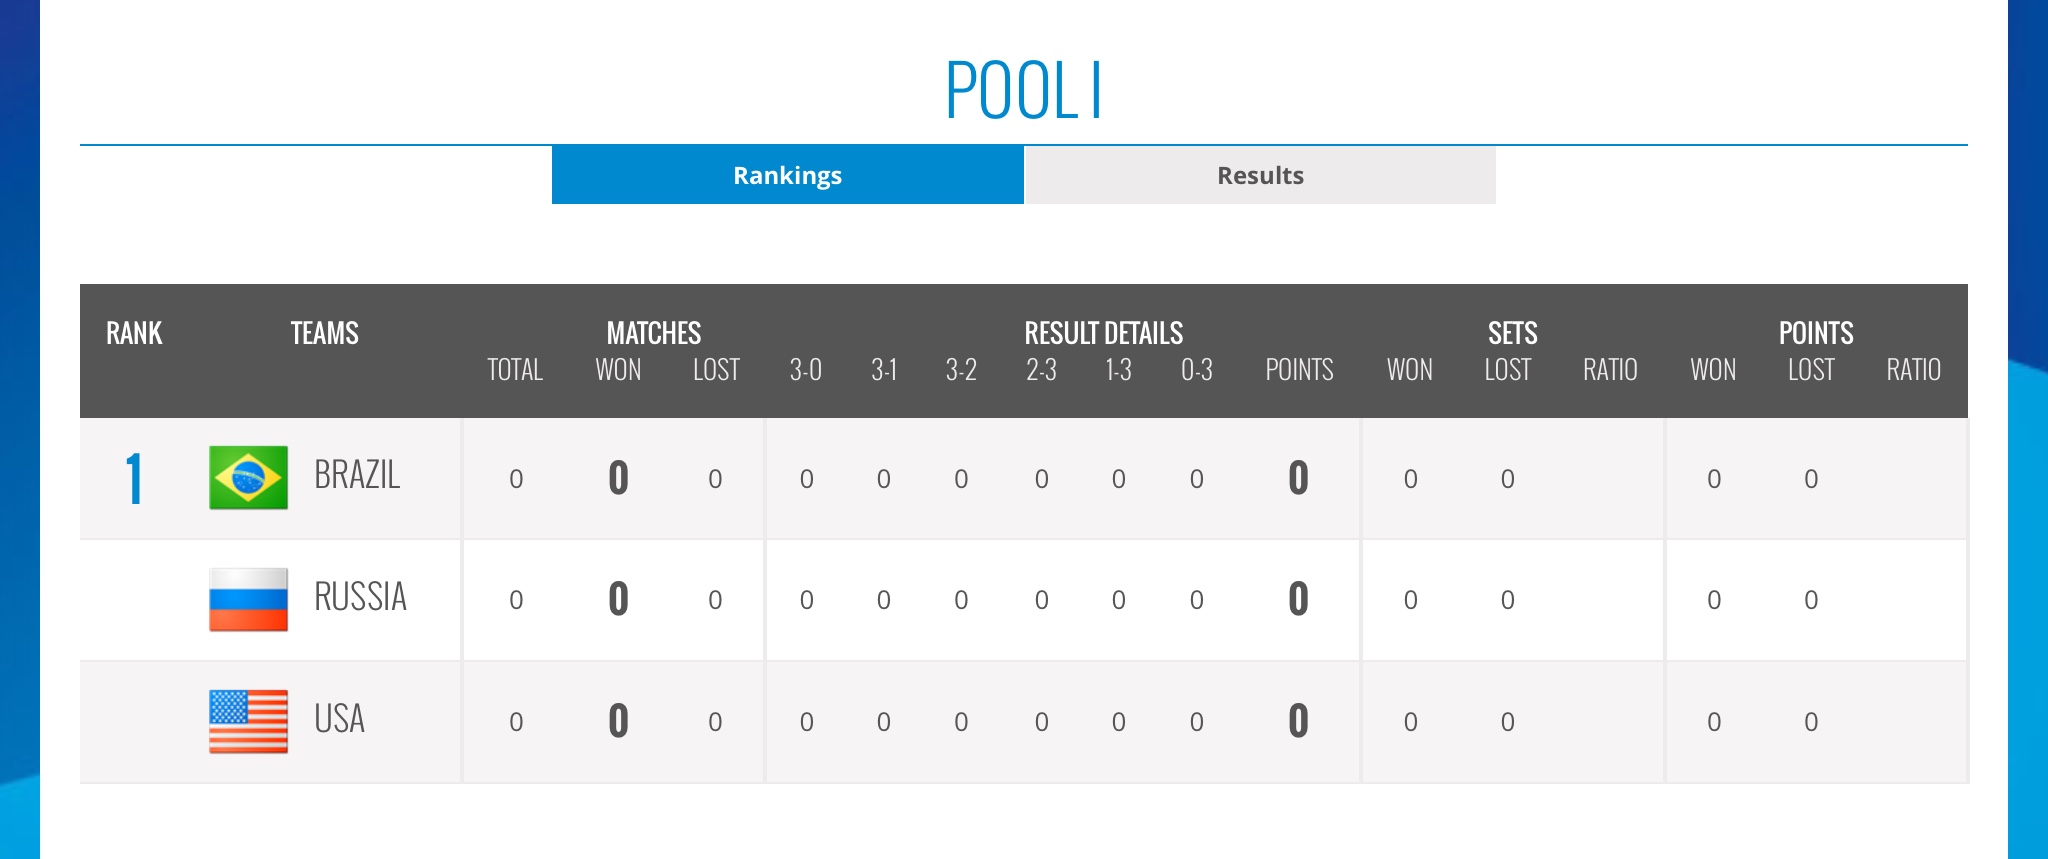Click the TOTAL matches subheader
This screenshot has height=859, width=2048.
pyautogui.click(x=515, y=370)
